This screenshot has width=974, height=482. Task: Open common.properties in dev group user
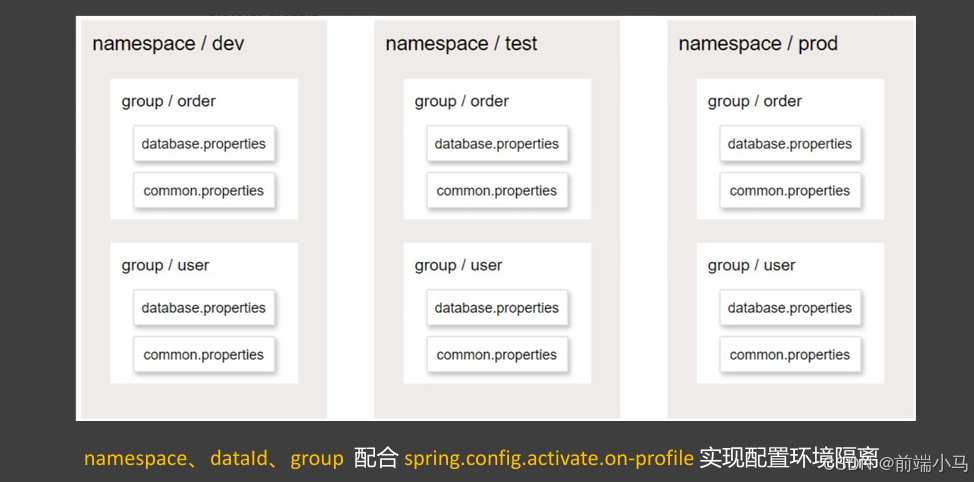204,355
